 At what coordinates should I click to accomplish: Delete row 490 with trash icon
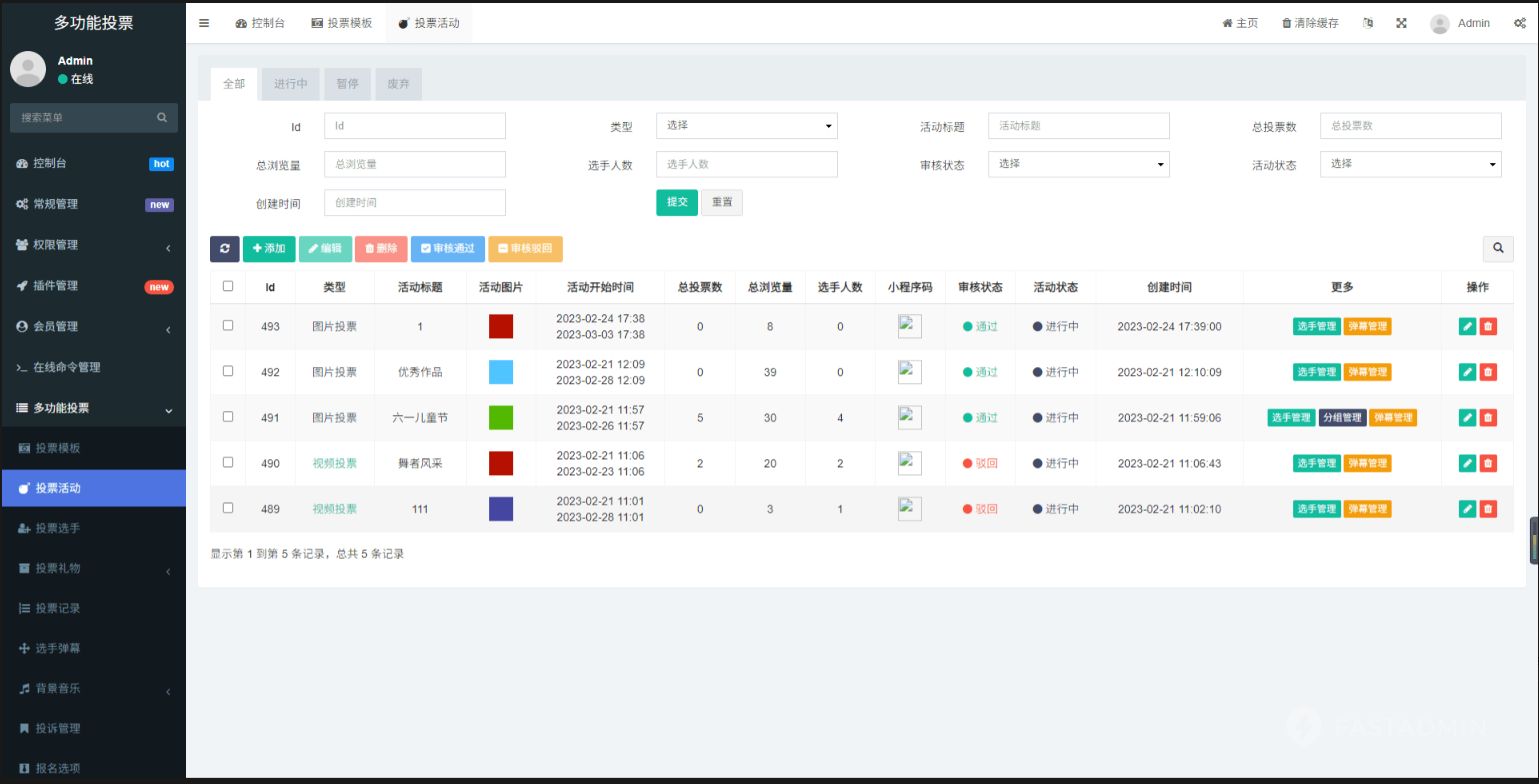(1488, 463)
